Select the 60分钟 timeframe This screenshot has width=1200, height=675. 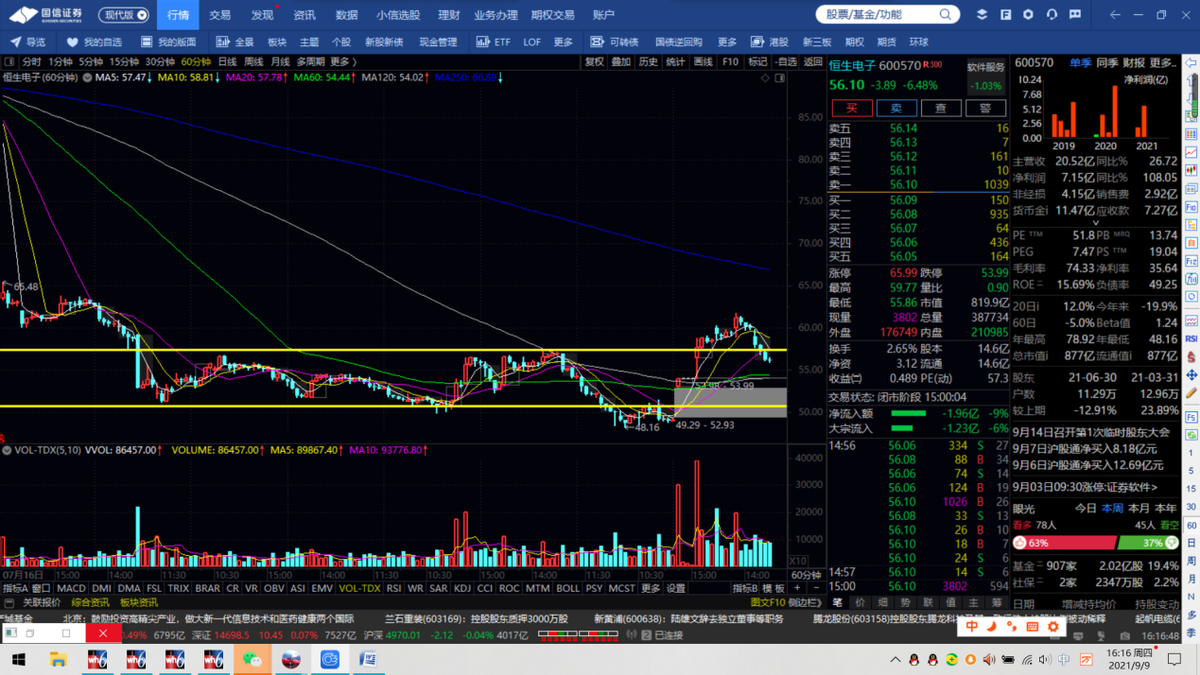(196, 62)
